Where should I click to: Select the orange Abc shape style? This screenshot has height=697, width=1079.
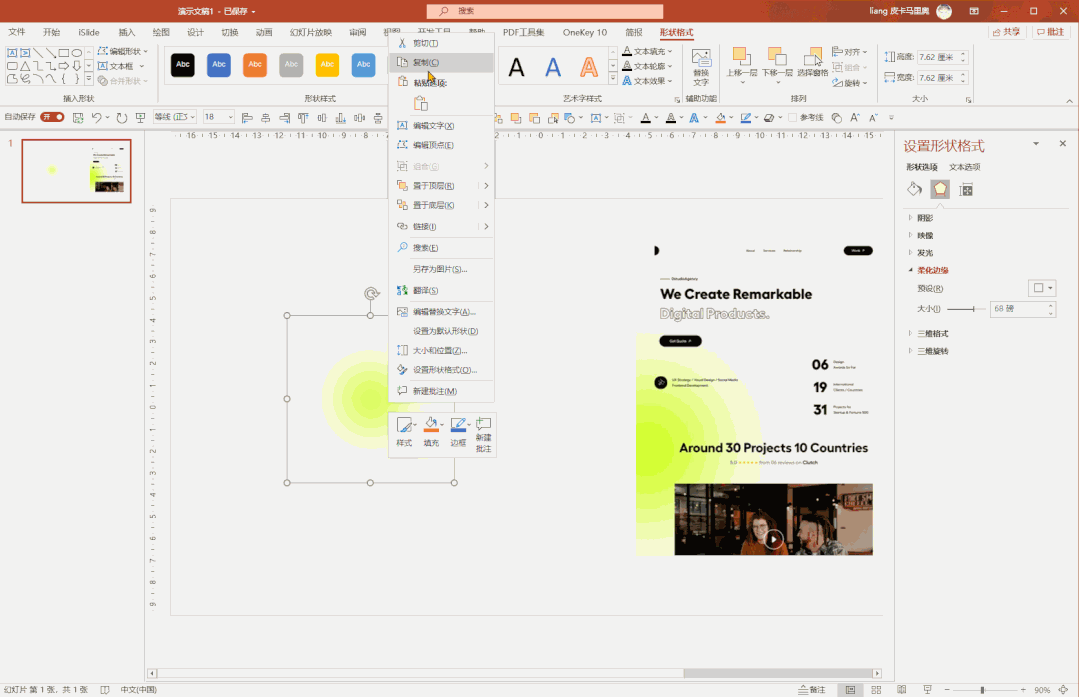[255, 65]
